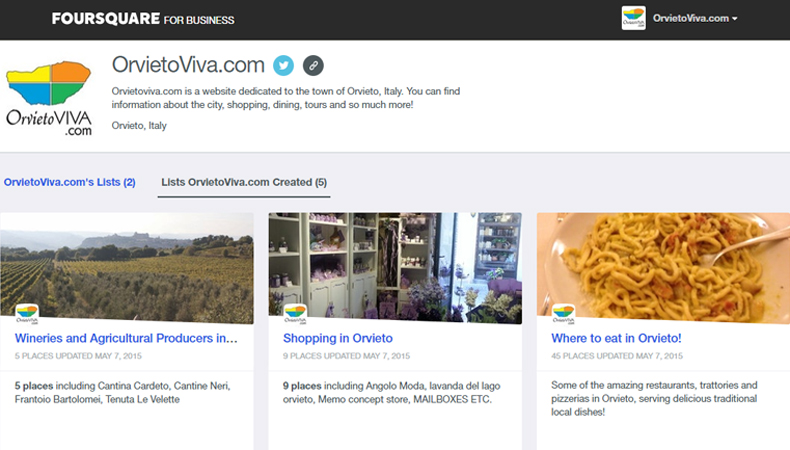Click small author badge on Where to eat card

coord(563,314)
